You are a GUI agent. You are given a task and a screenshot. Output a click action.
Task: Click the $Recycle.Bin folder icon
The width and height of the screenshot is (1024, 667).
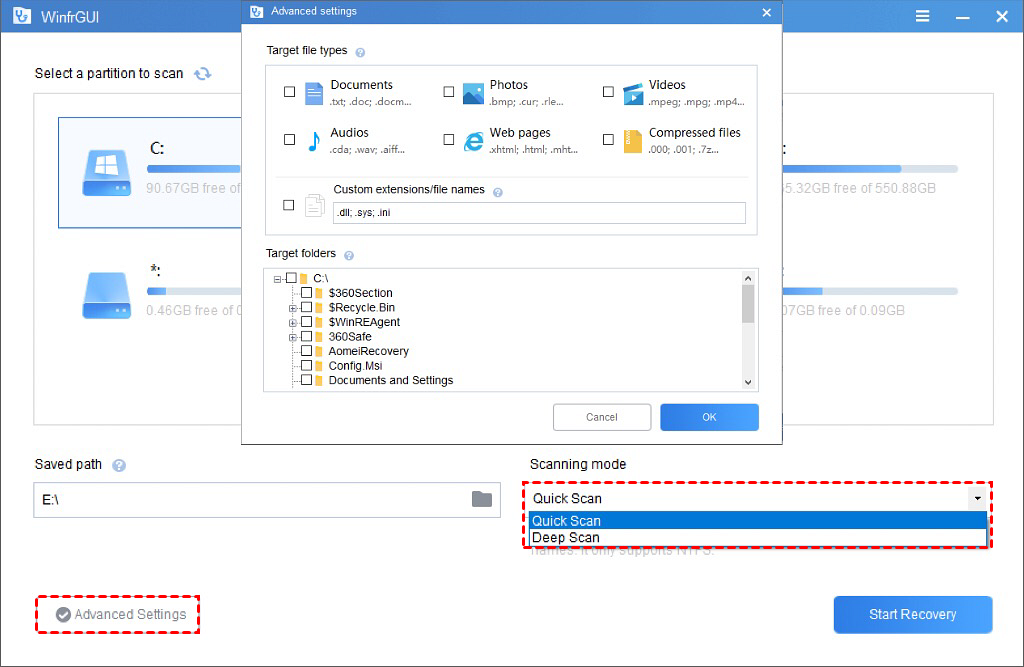[319, 308]
